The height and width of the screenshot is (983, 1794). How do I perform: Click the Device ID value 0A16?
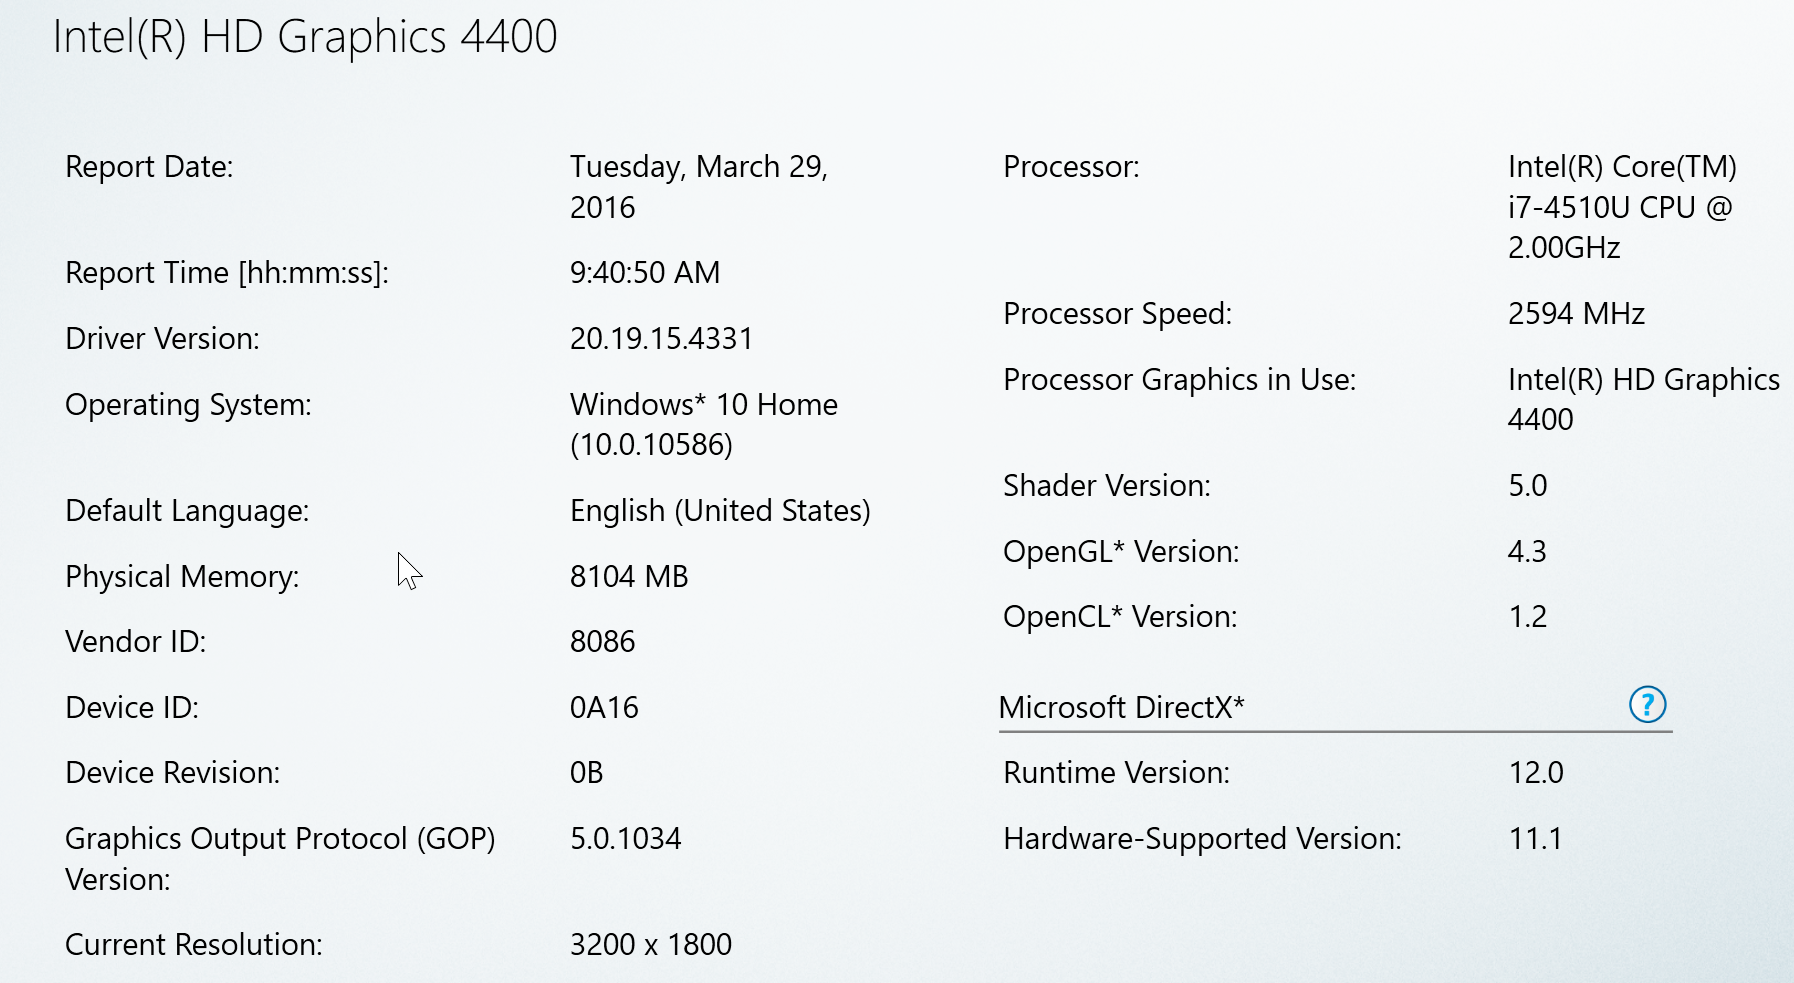[x=604, y=708]
